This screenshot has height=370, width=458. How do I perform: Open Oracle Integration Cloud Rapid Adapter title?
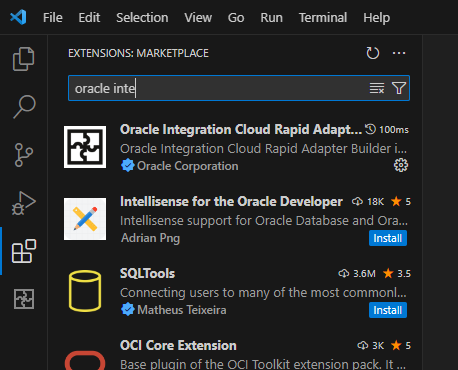click(x=241, y=129)
